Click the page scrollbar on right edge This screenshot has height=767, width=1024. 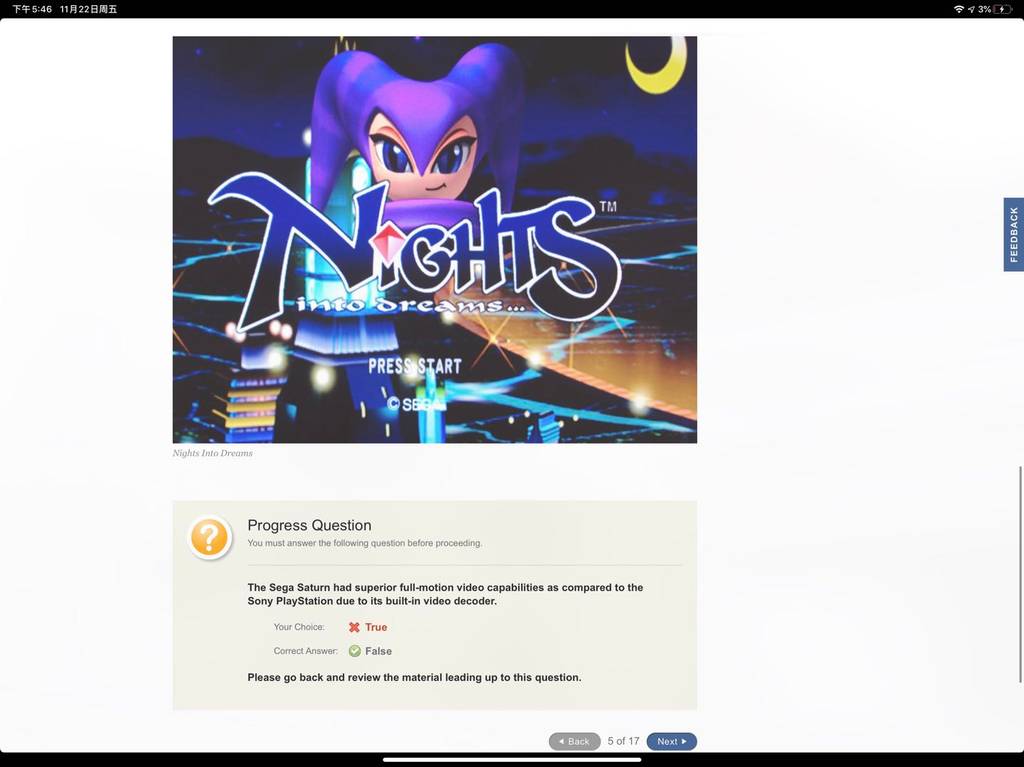[x=1020, y=575]
